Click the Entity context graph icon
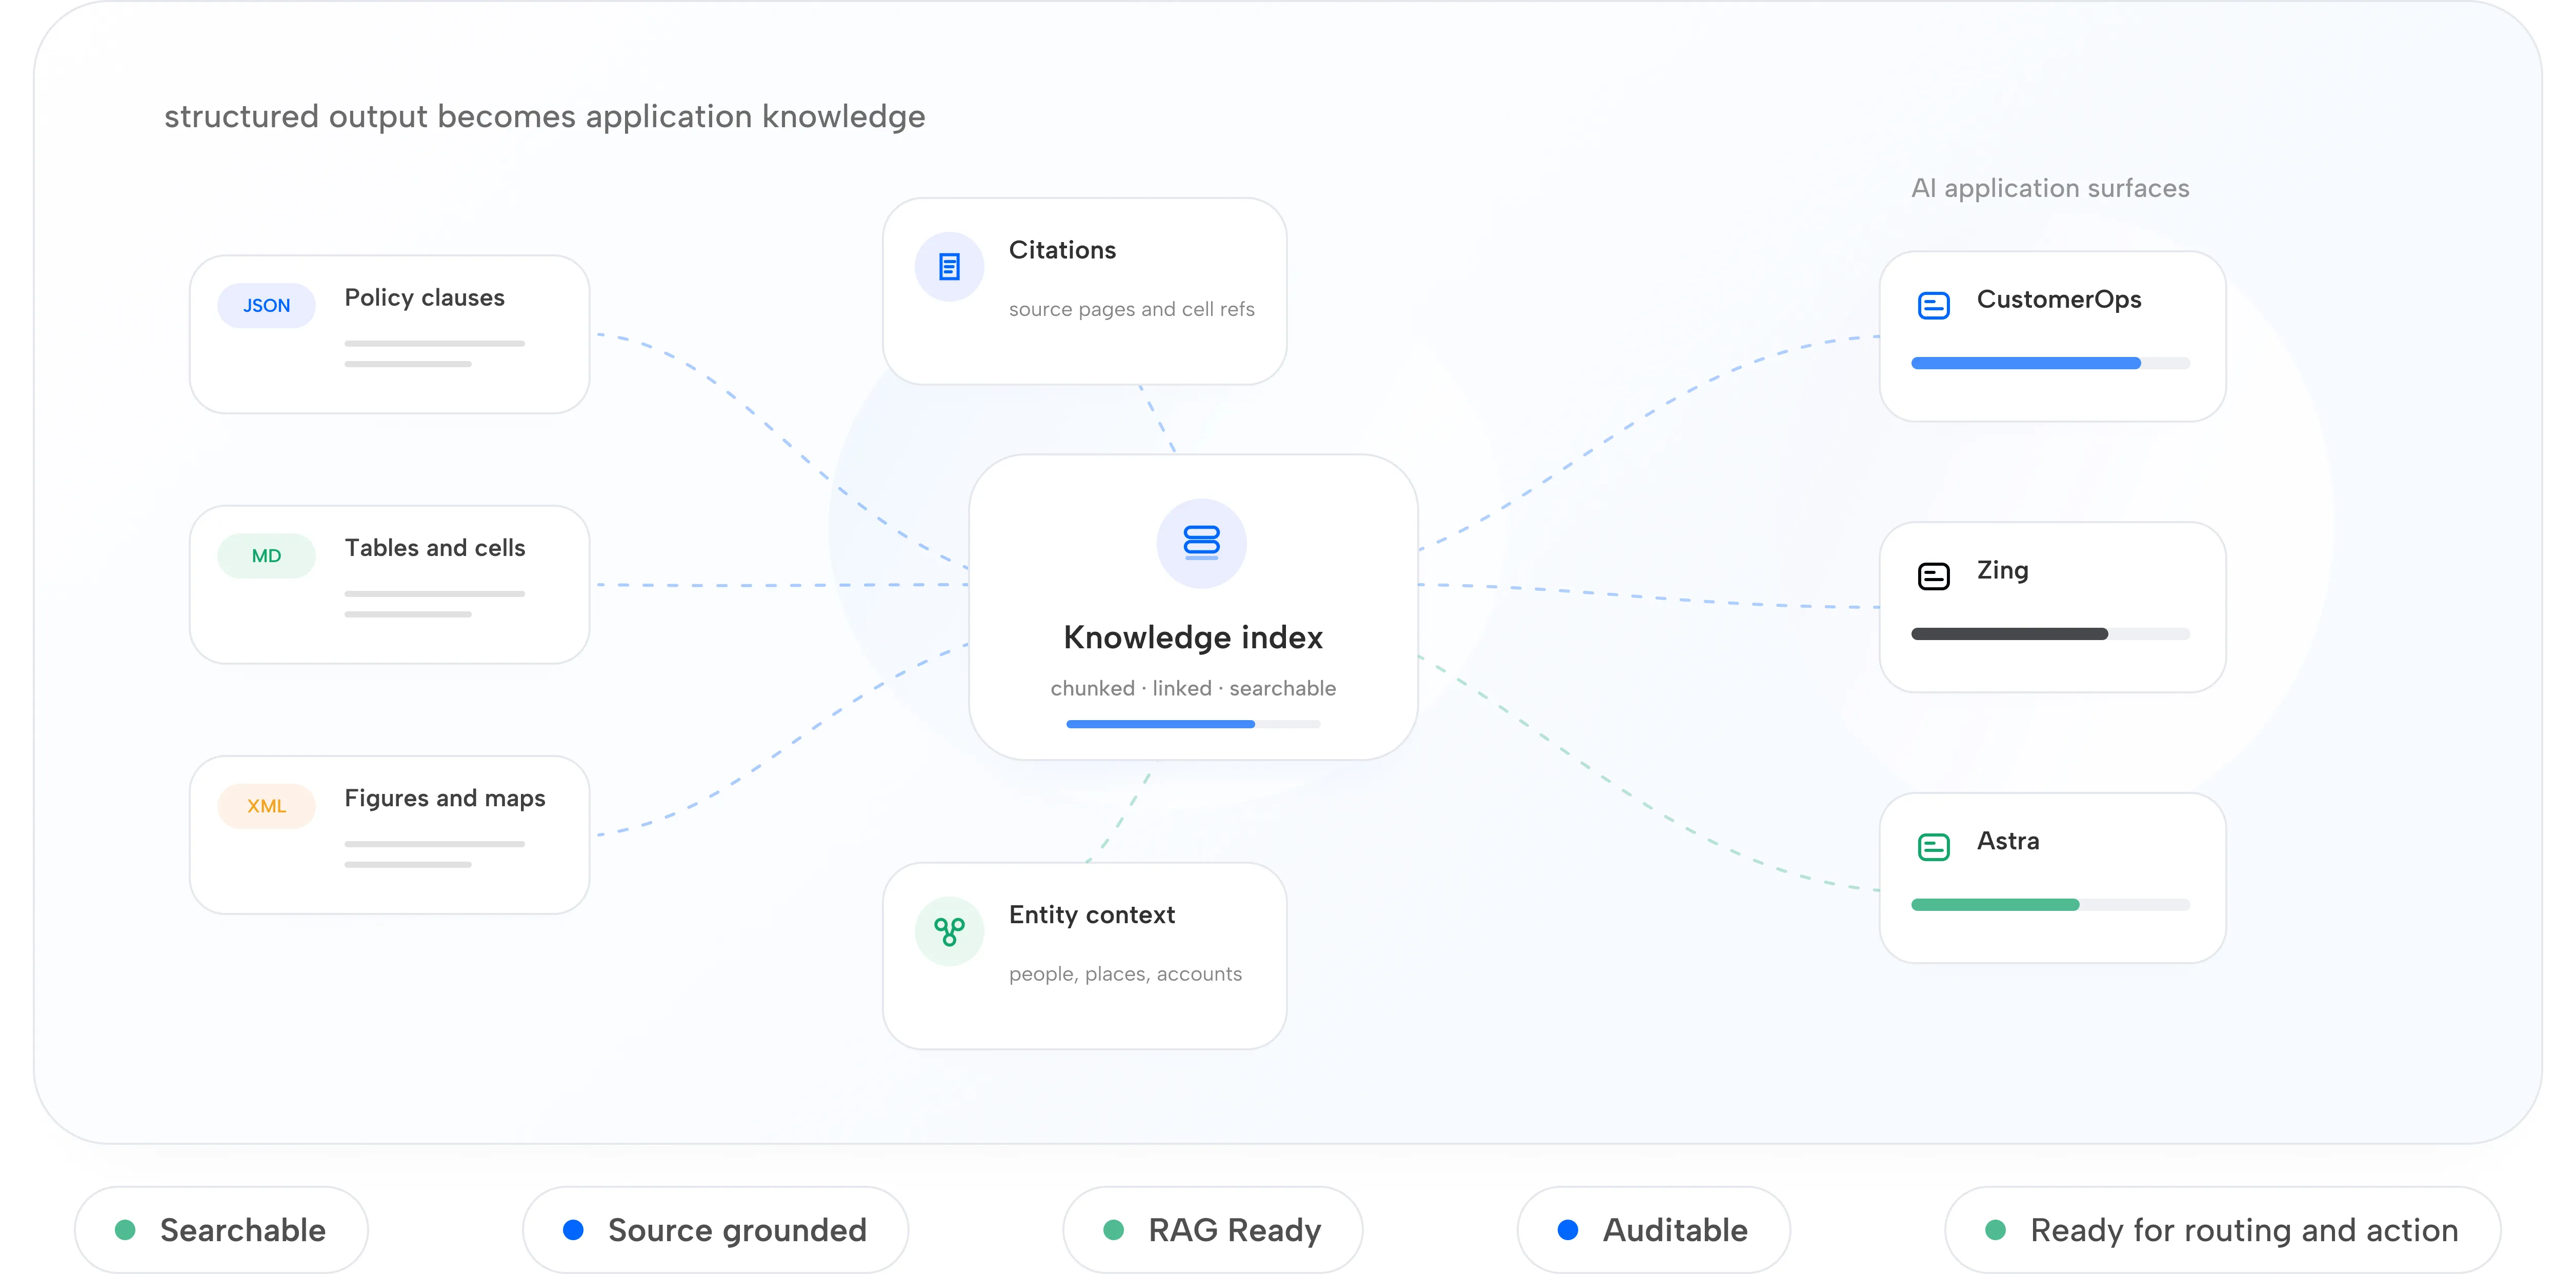 click(949, 931)
